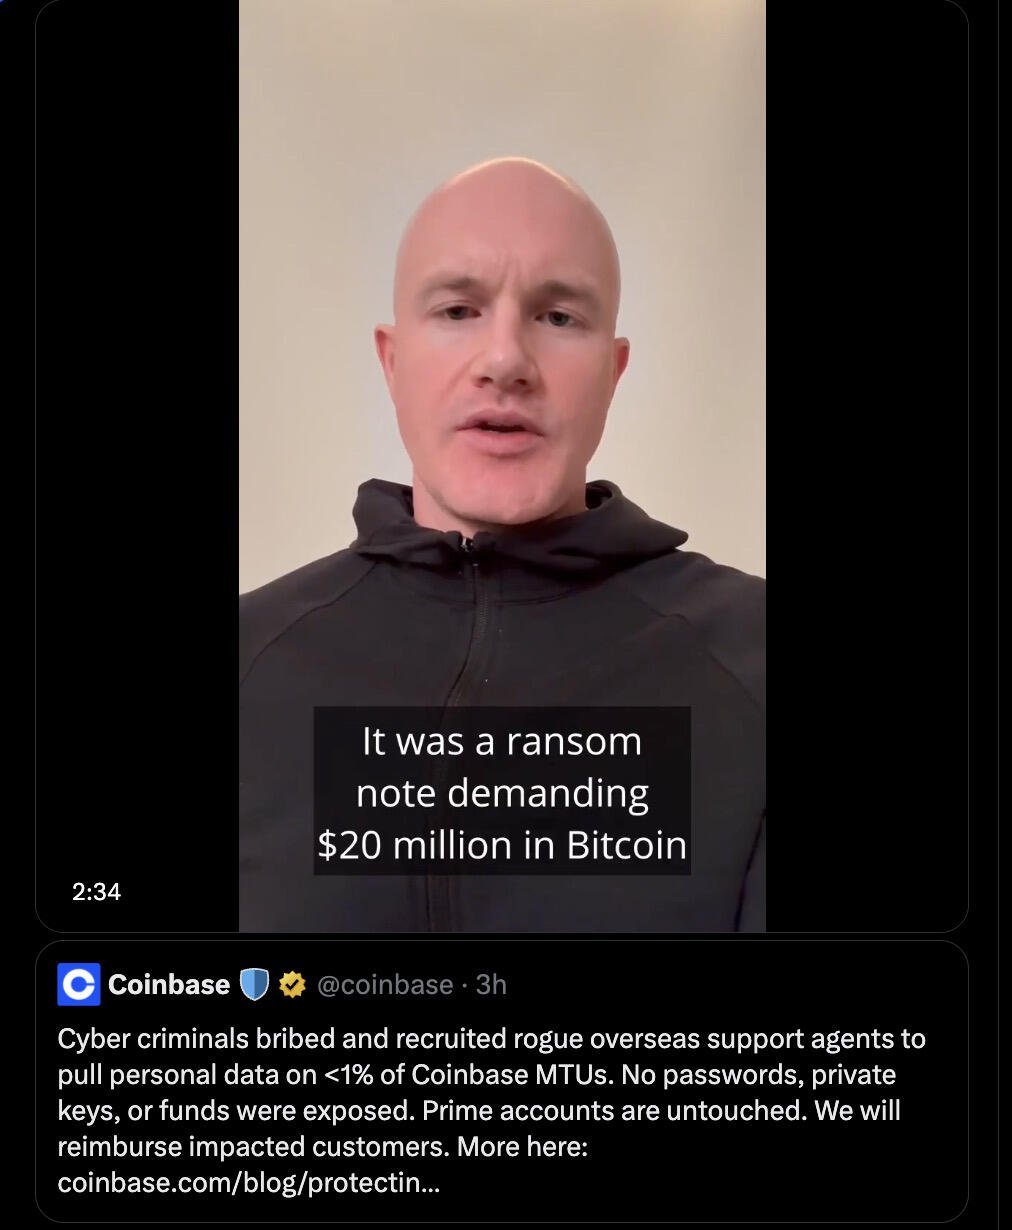Open the coinbase.com/blog/protectin... link

pos(249,1183)
